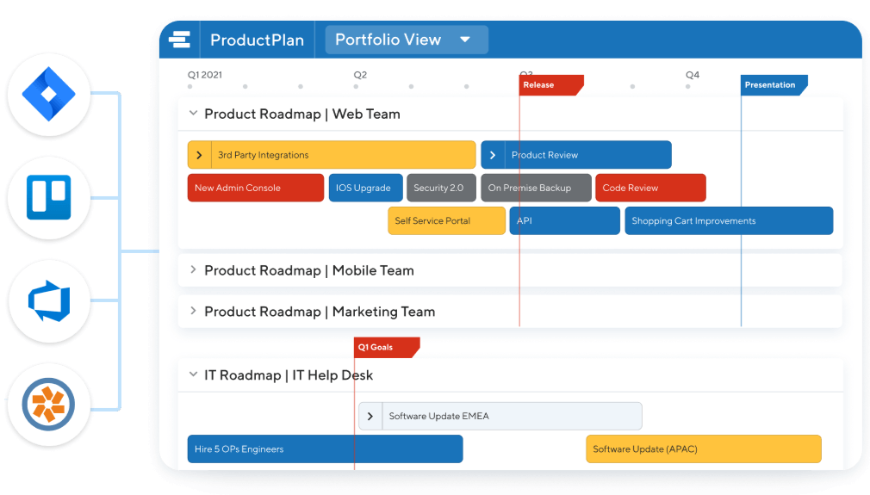Expand the Product Roadmap Mobile Team section
Viewport: 870px width, 495px height.
click(x=193, y=270)
